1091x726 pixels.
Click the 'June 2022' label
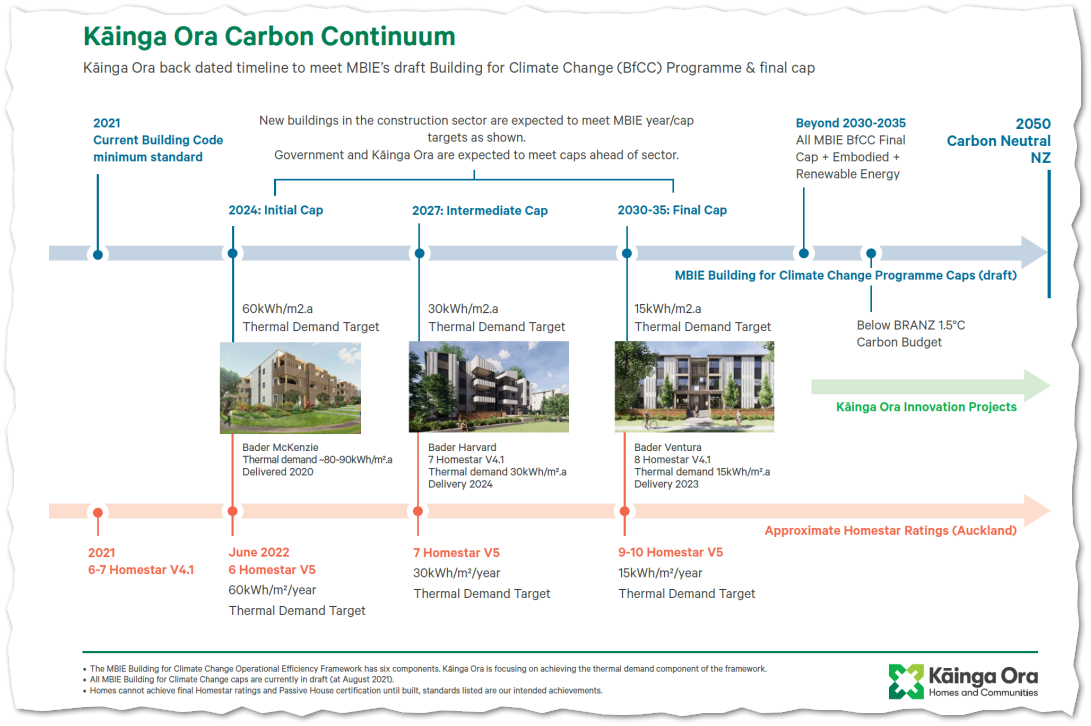coord(259,552)
